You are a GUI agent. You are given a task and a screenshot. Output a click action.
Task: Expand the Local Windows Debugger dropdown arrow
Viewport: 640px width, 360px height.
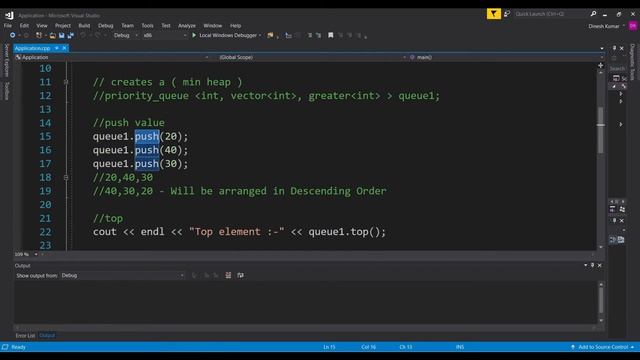260,36
